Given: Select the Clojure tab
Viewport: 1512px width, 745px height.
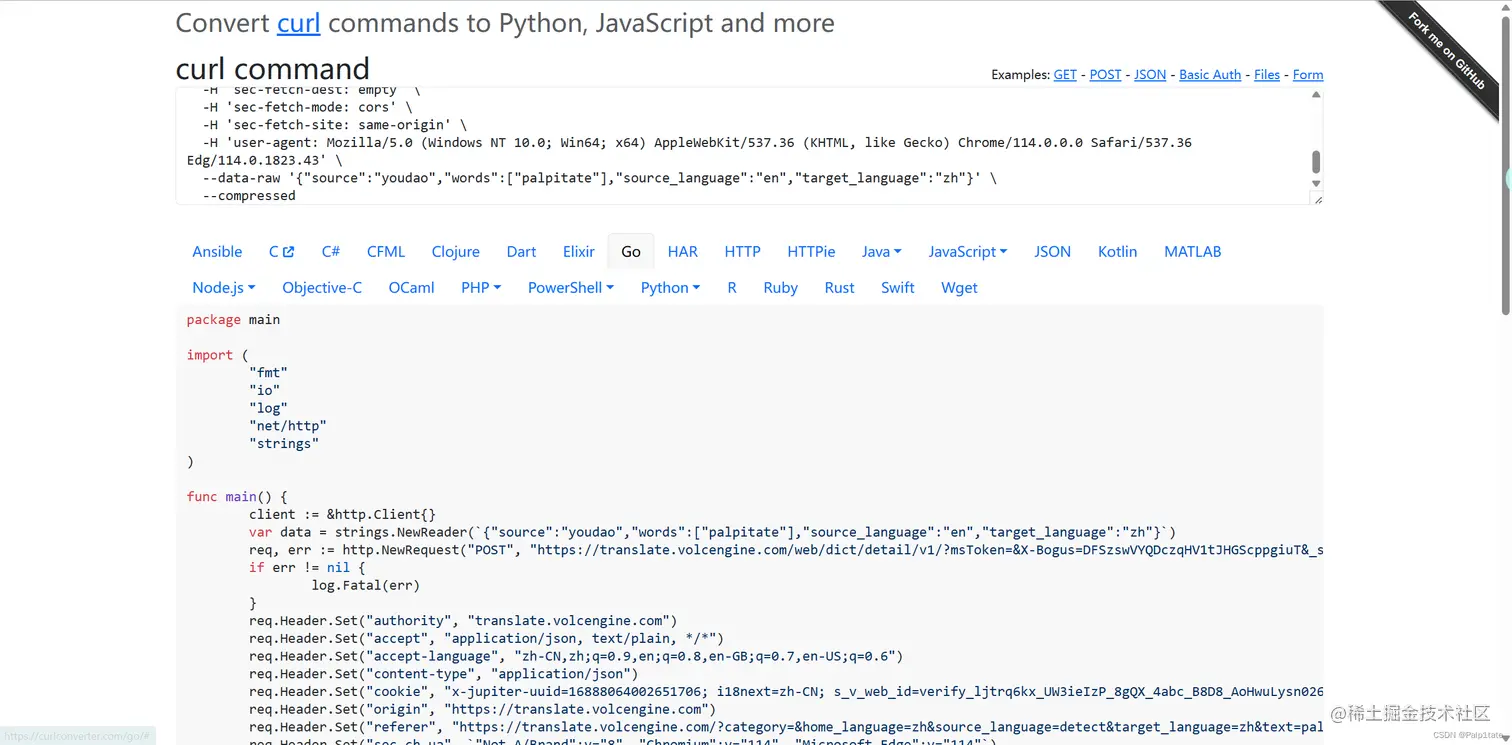Looking at the screenshot, I should pos(456,252).
